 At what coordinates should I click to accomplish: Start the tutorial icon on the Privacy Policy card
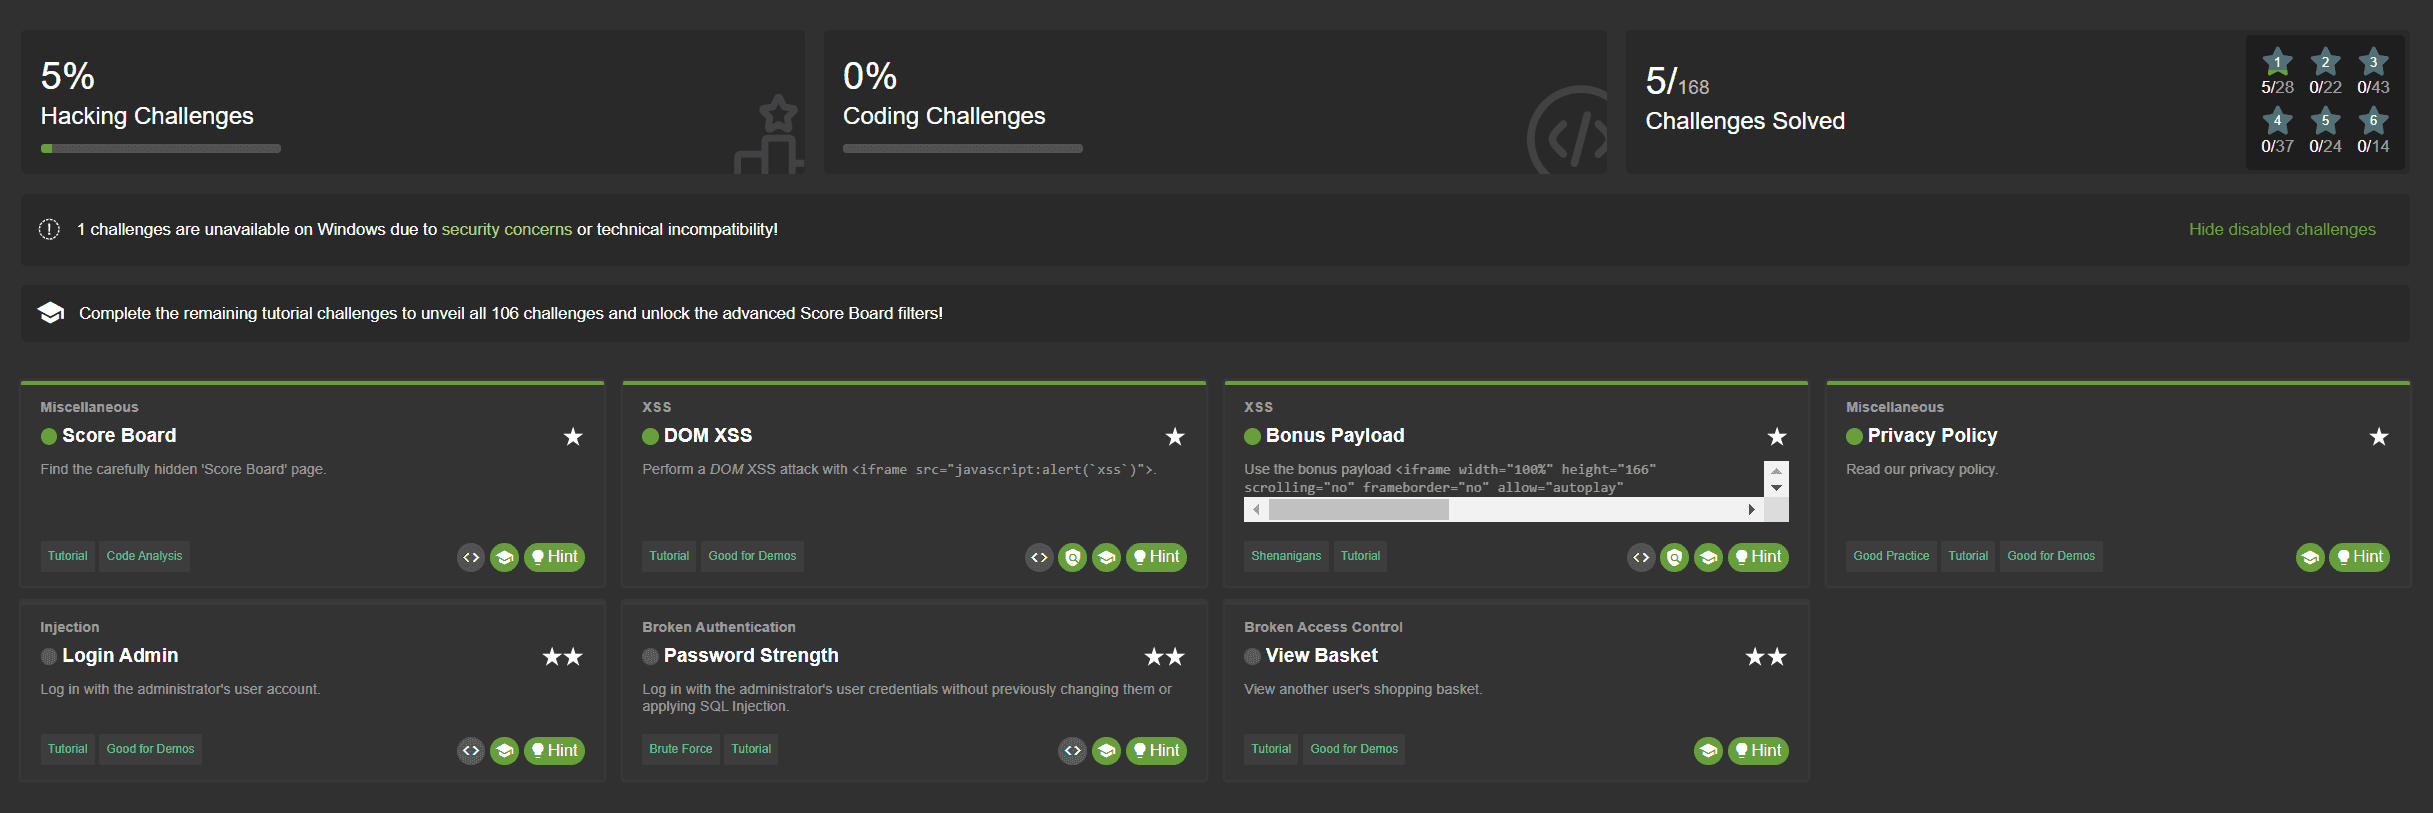(x=2310, y=557)
